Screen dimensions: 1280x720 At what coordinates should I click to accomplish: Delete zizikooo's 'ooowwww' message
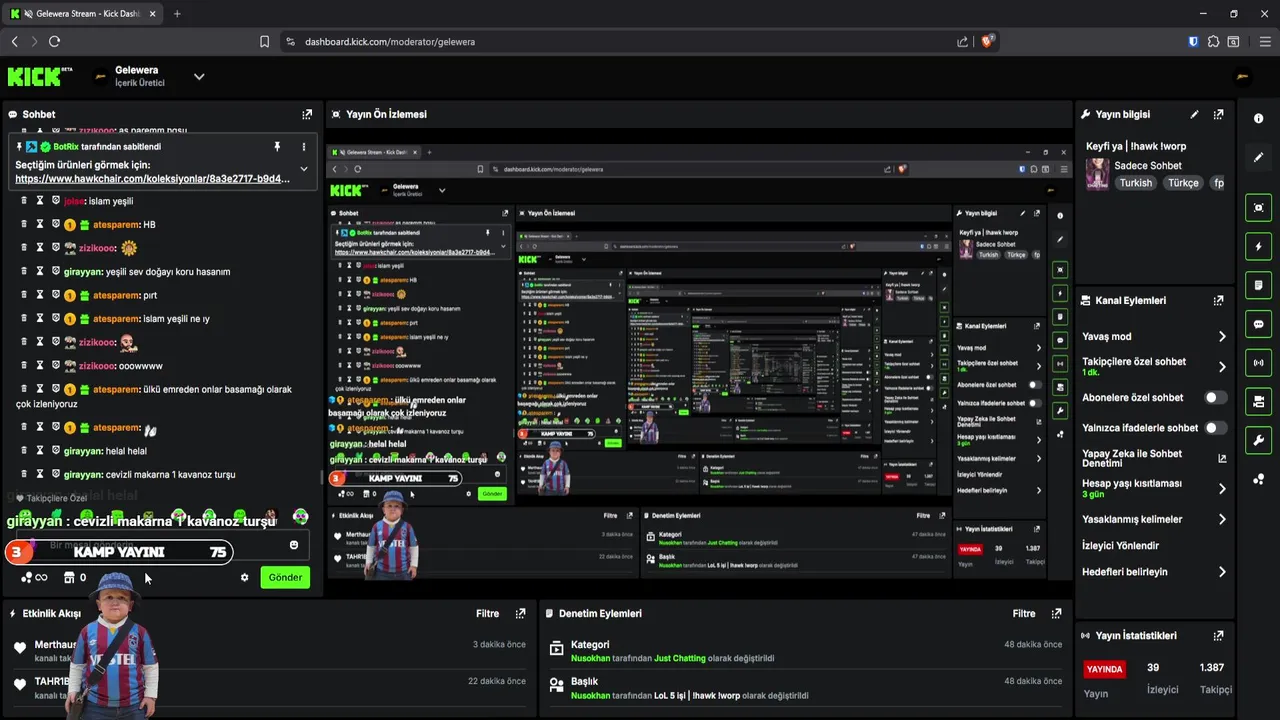click(24, 365)
